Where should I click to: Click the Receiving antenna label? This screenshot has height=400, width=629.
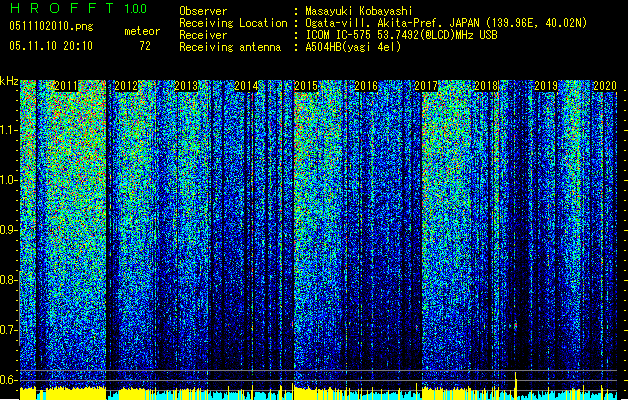pos(230,47)
